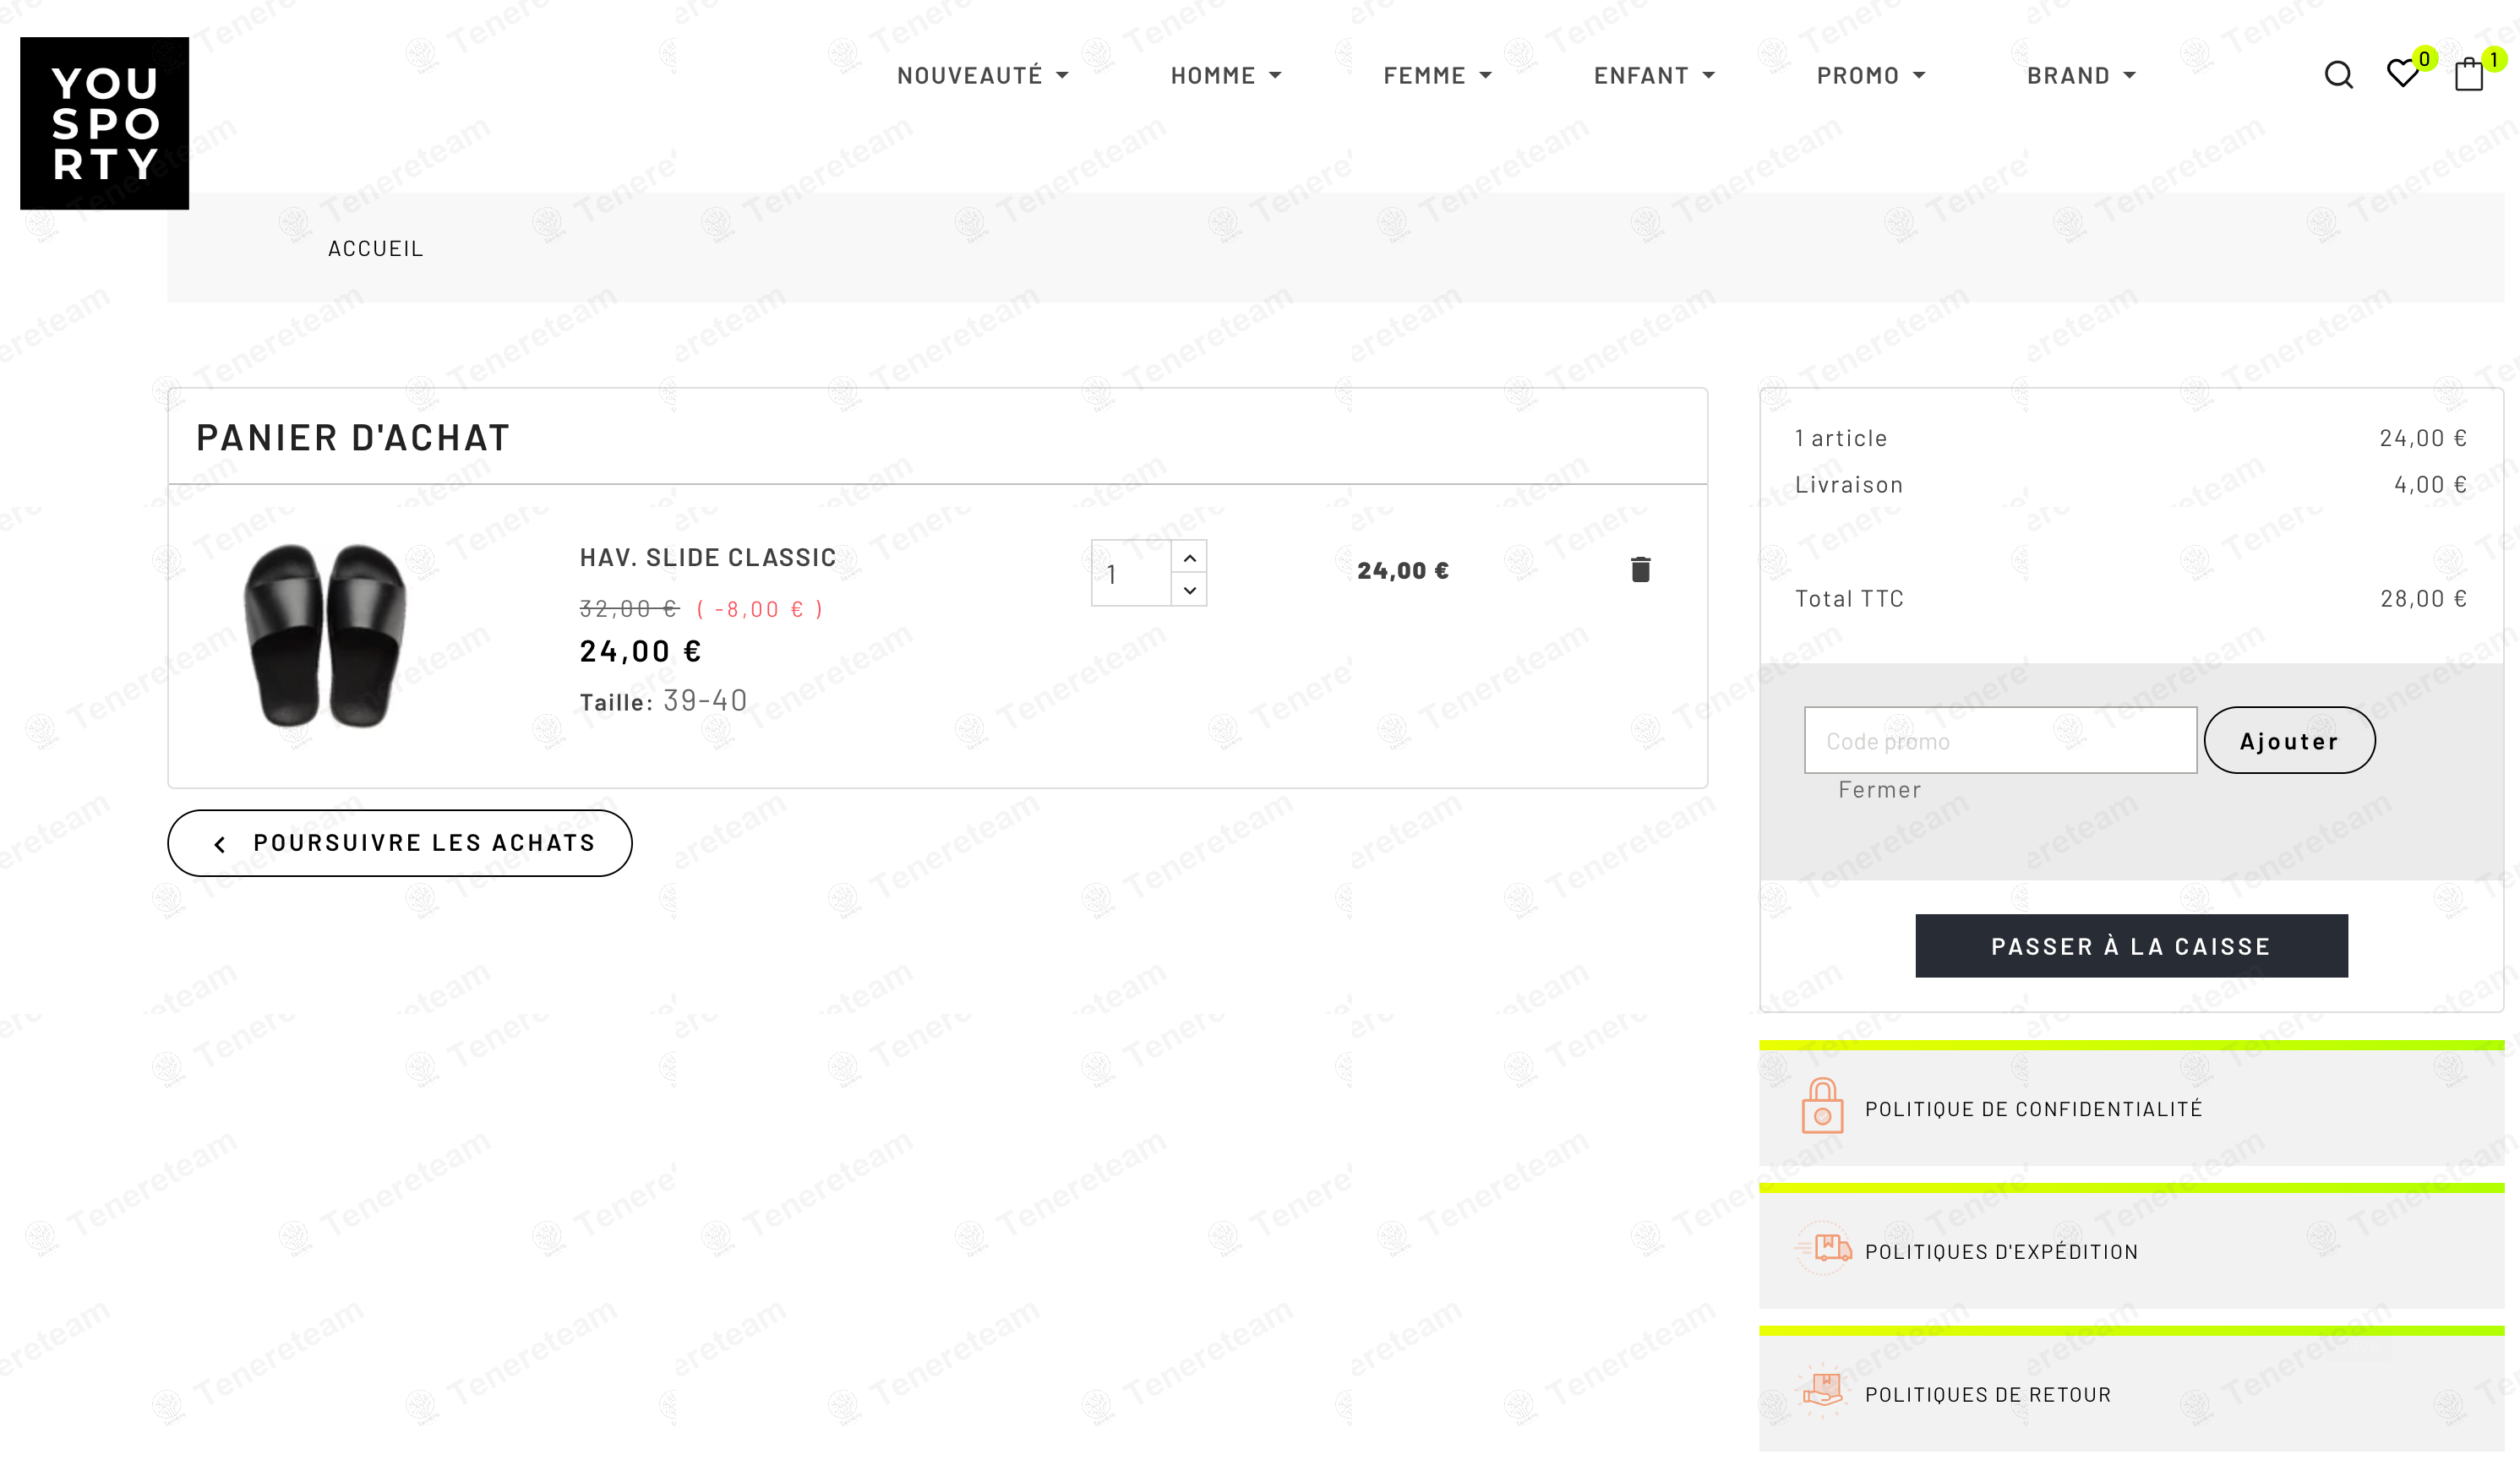This screenshot has width=2520, height=1460.
Task: Click the shipping truck icon
Action: coord(1824,1248)
